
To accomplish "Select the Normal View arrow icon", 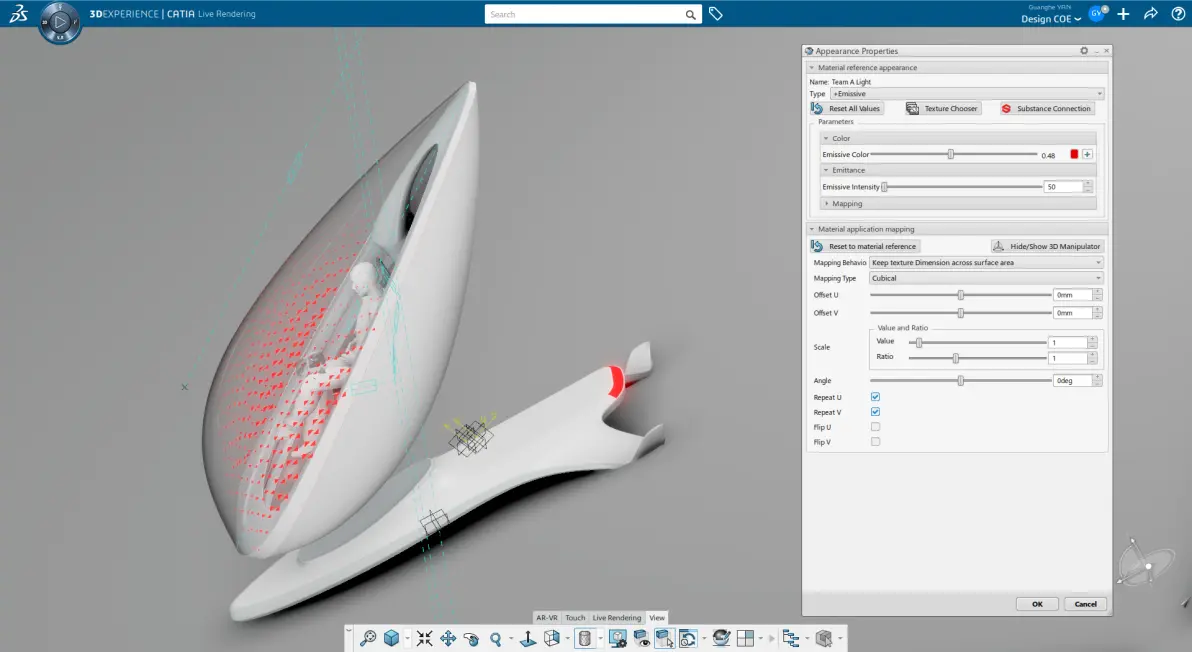I will pyautogui.click(x=528, y=638).
